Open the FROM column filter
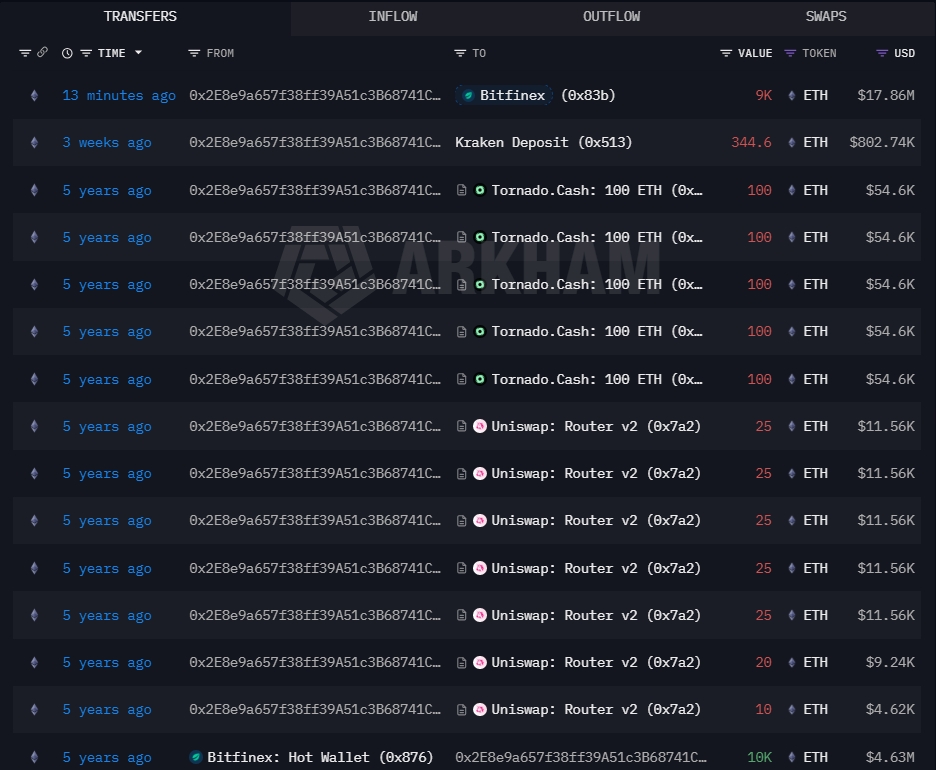 [194, 53]
